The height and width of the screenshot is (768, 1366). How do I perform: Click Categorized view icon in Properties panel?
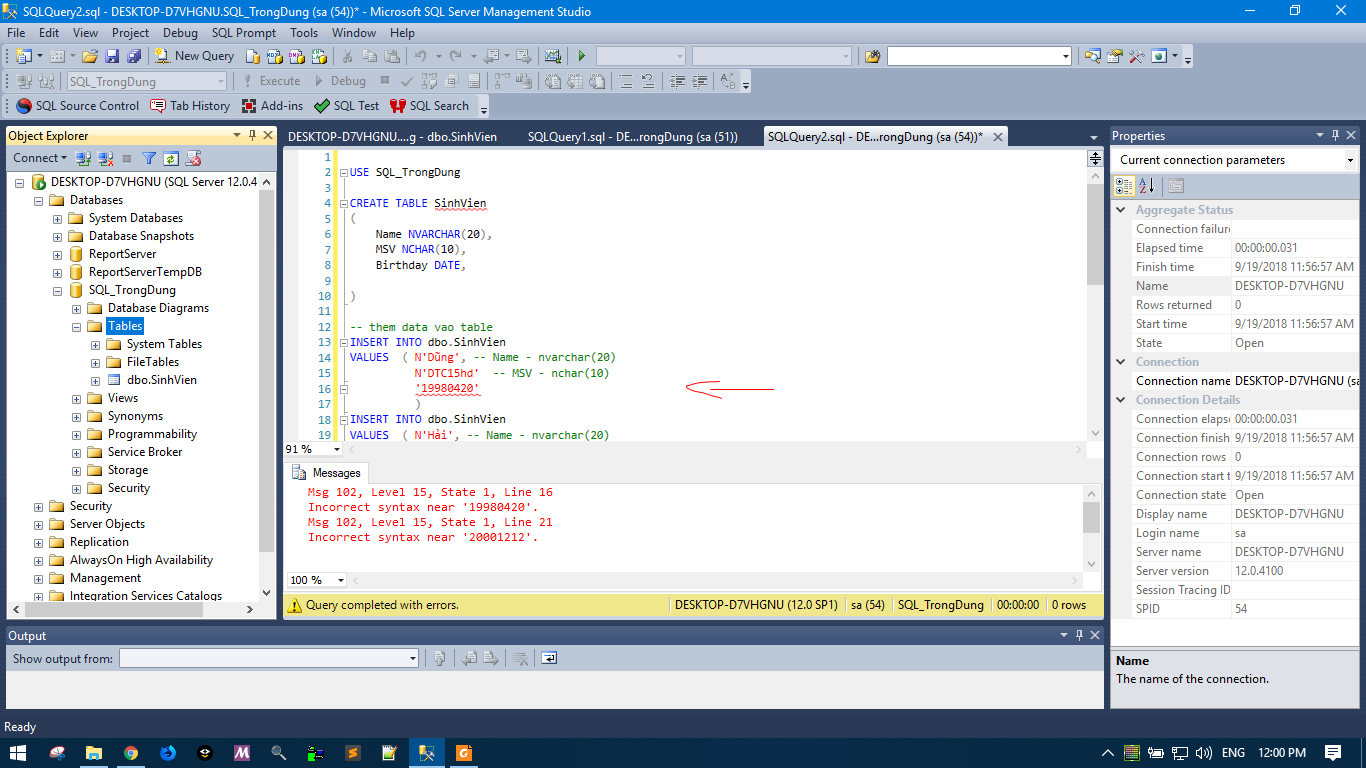(1125, 186)
